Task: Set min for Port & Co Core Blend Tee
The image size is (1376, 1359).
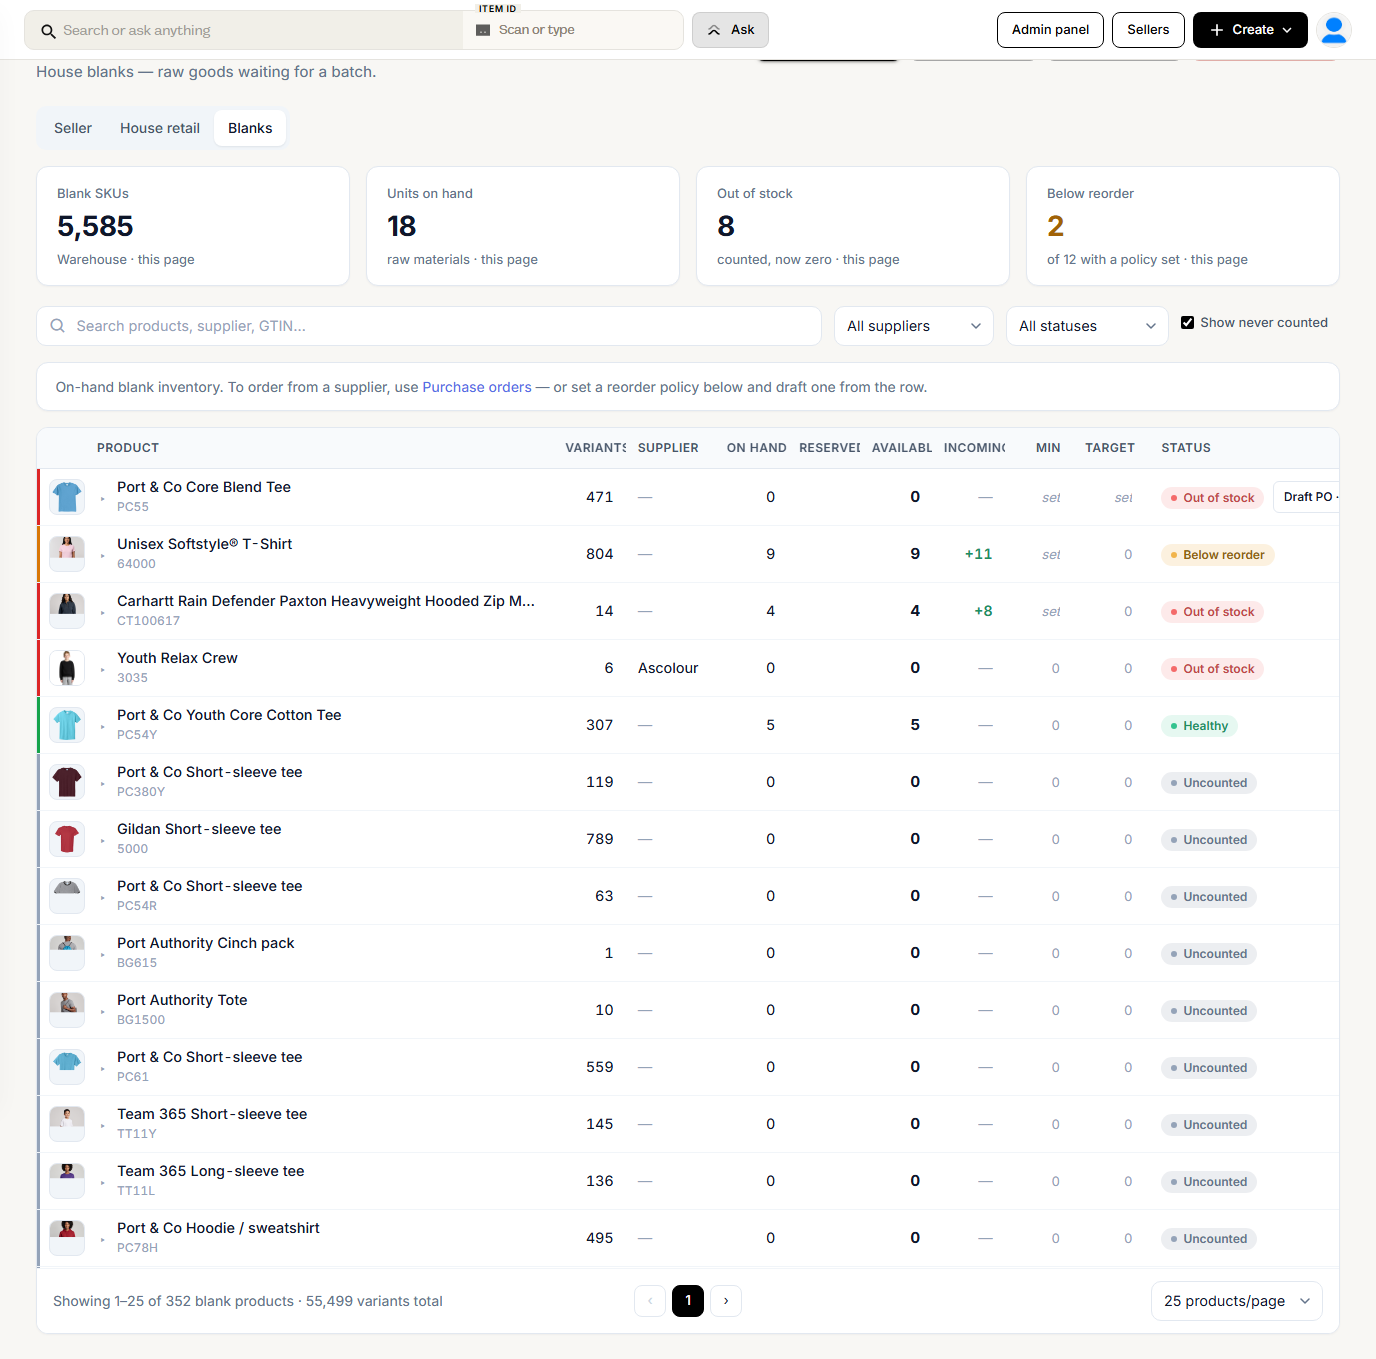Action: tap(1051, 498)
